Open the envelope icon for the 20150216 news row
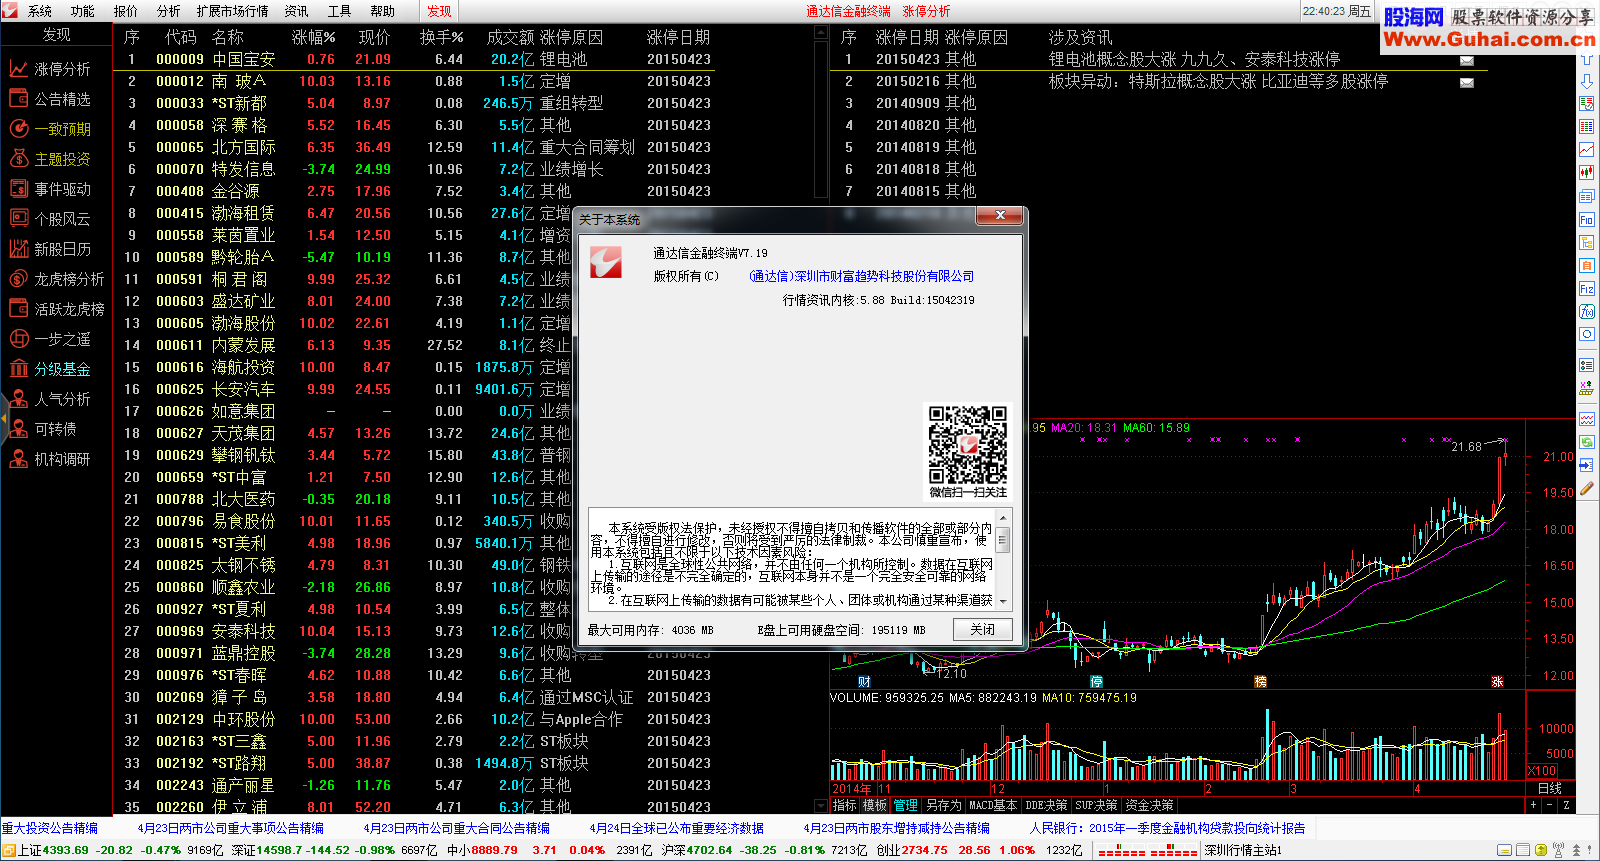Viewport: 1600px width, 861px height. (1467, 82)
